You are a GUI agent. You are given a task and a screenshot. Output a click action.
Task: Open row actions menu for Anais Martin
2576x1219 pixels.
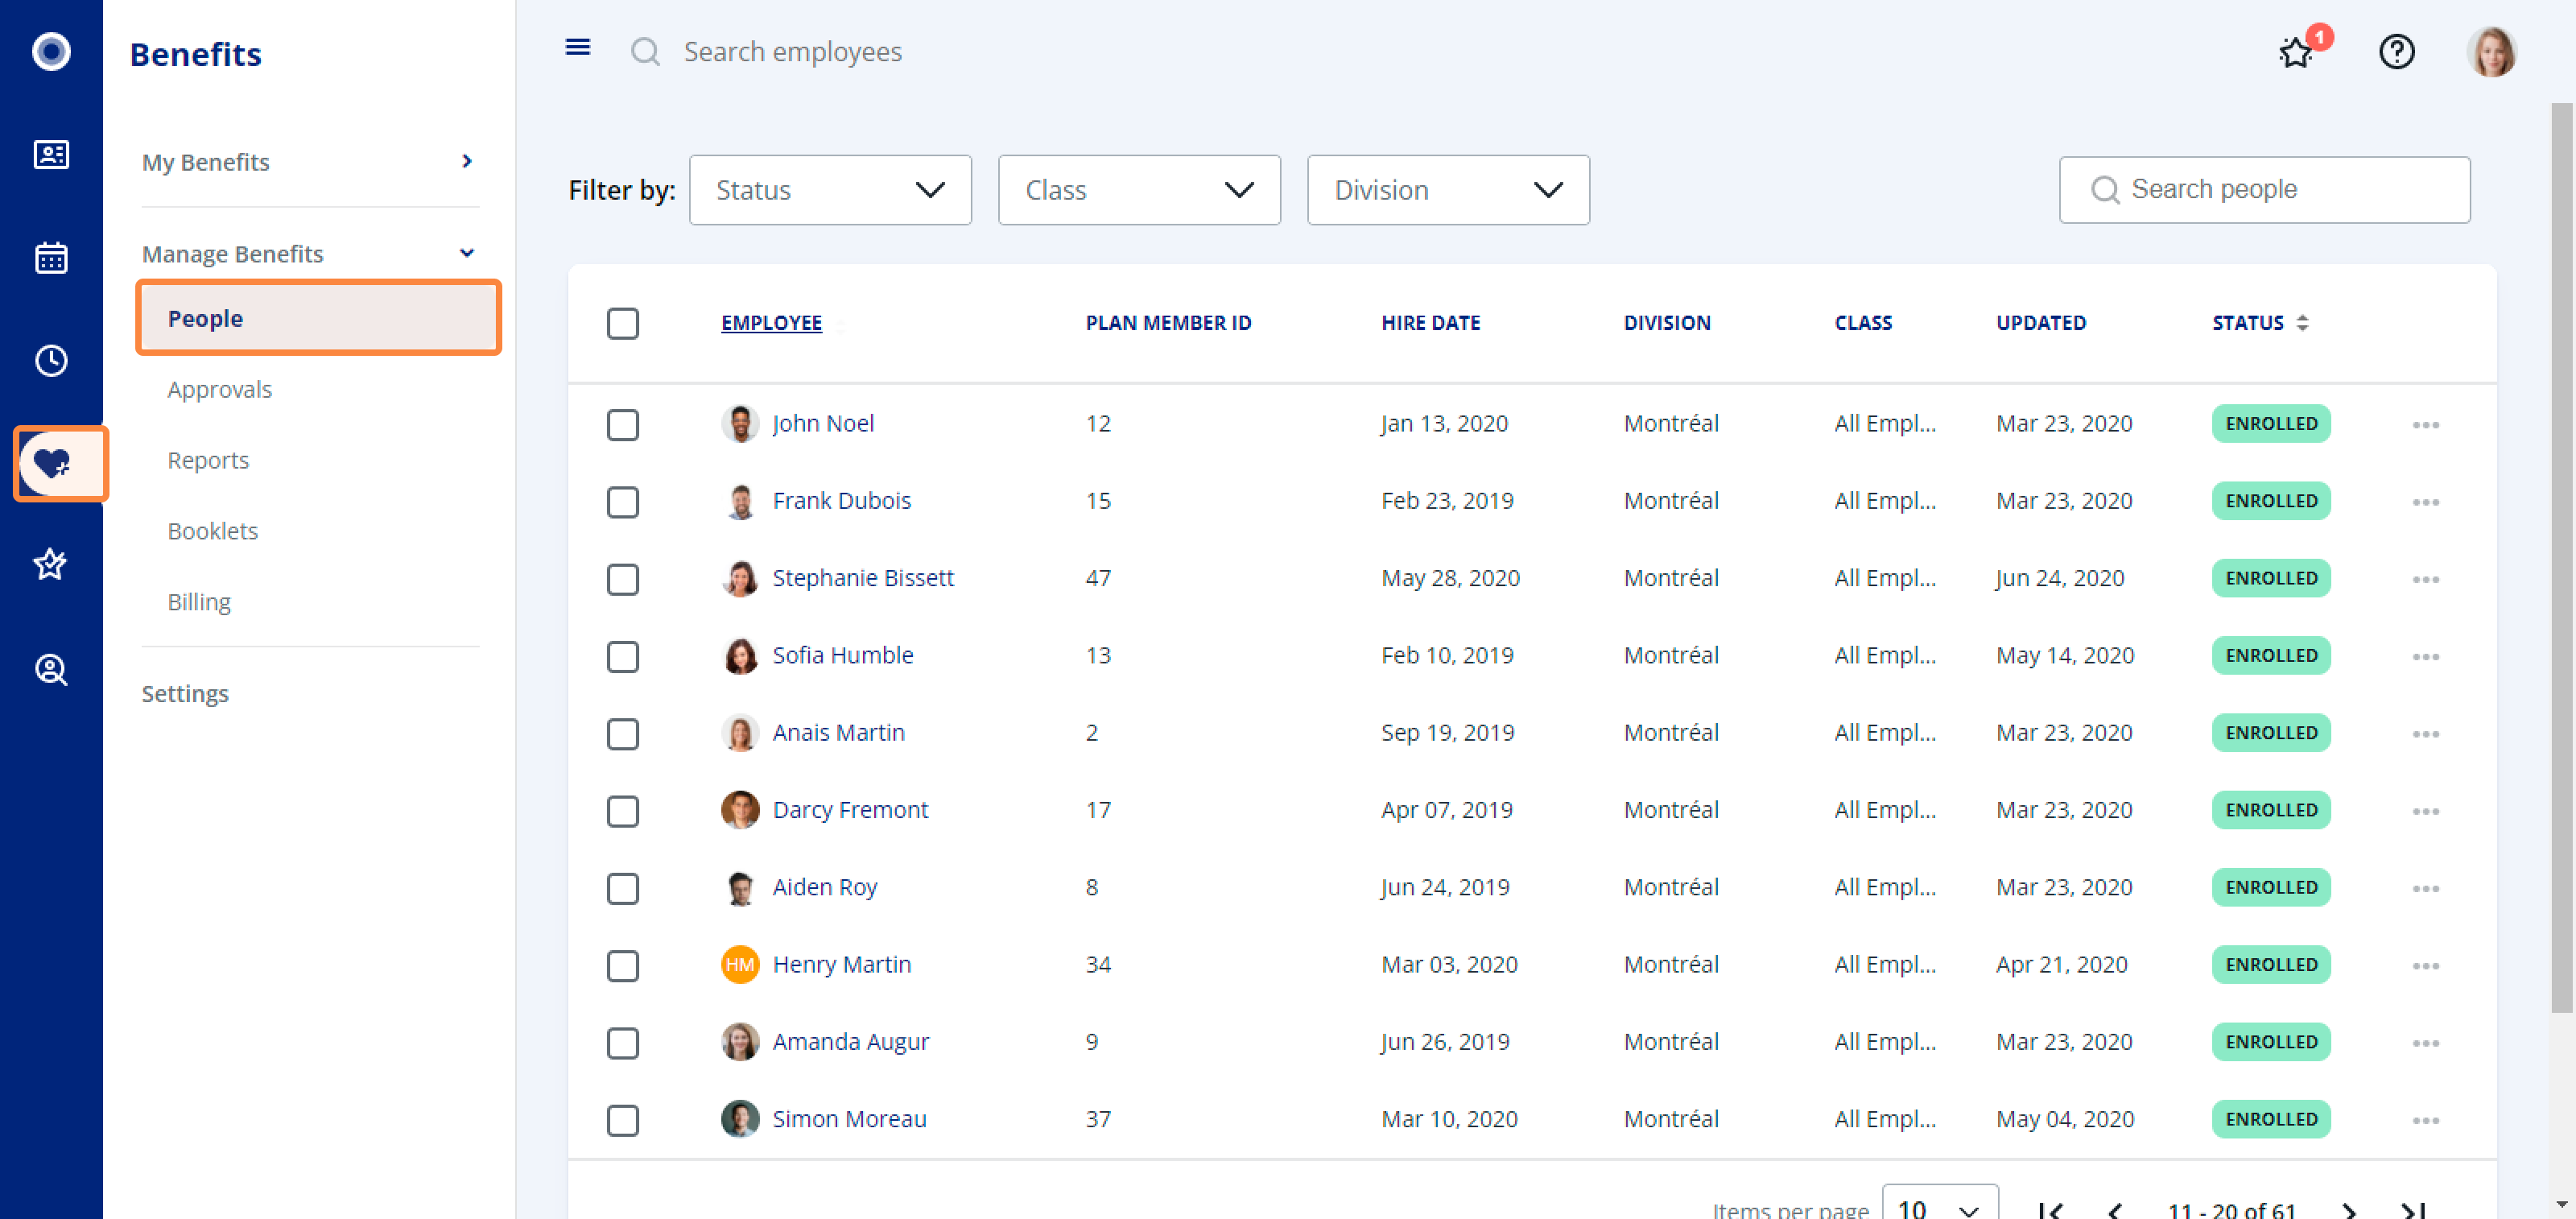point(2425,734)
